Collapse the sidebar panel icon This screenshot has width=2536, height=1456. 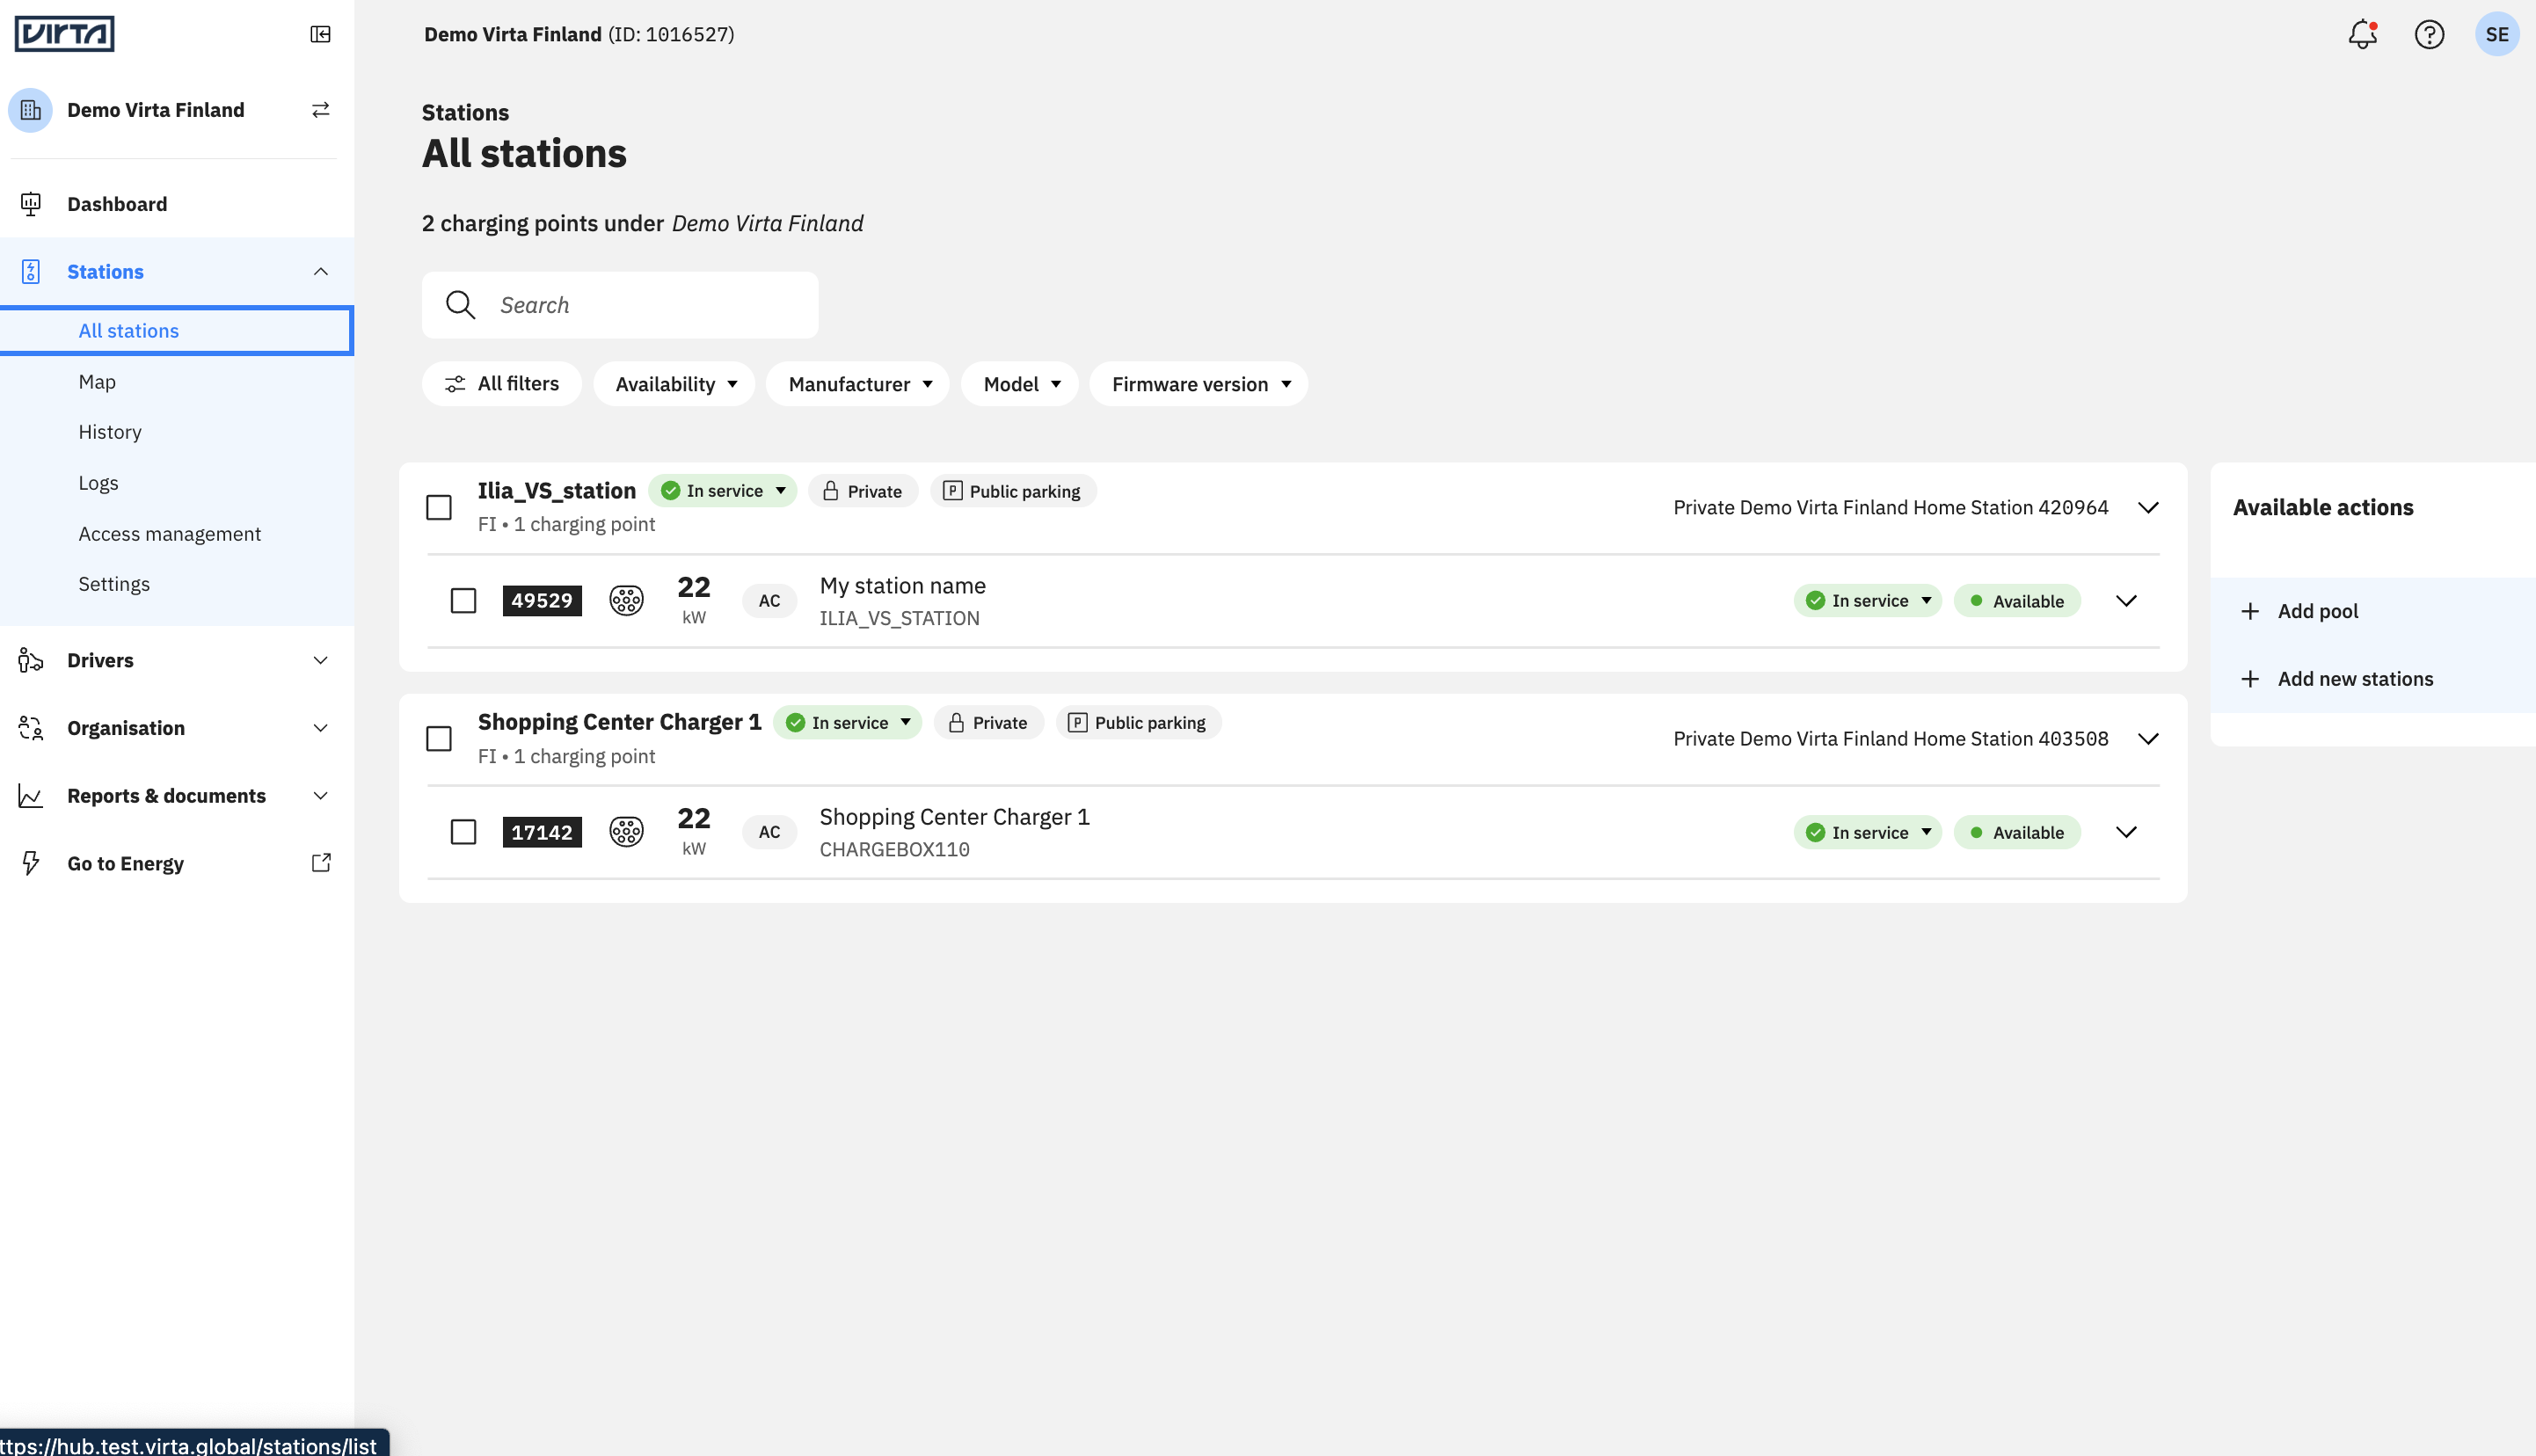(320, 34)
